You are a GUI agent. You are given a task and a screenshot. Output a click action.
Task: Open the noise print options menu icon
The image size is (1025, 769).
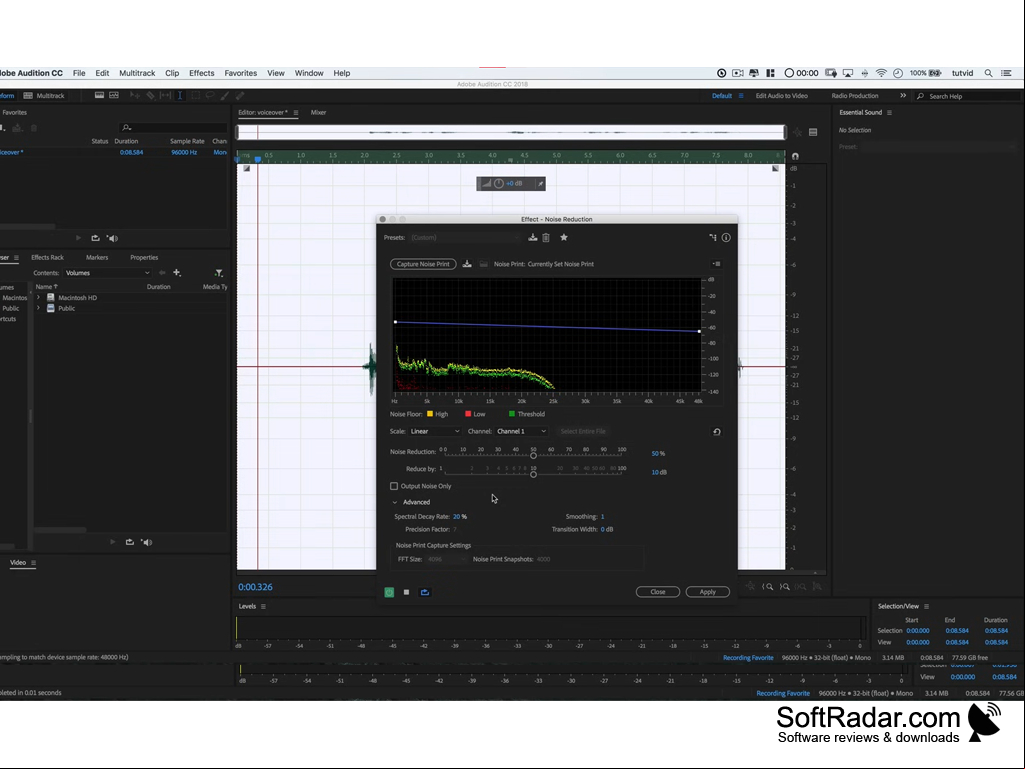click(716, 264)
